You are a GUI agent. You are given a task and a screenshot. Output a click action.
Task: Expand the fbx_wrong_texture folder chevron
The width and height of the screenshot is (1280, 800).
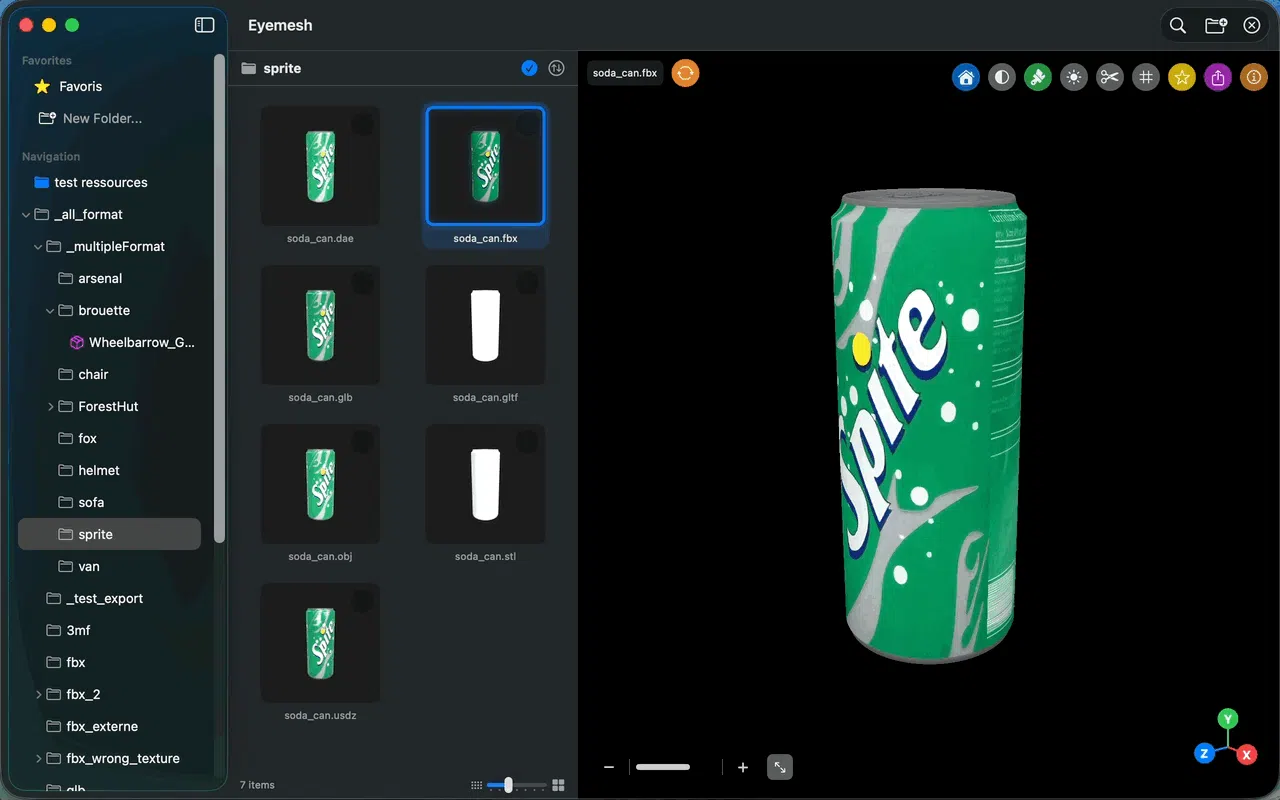[38, 758]
